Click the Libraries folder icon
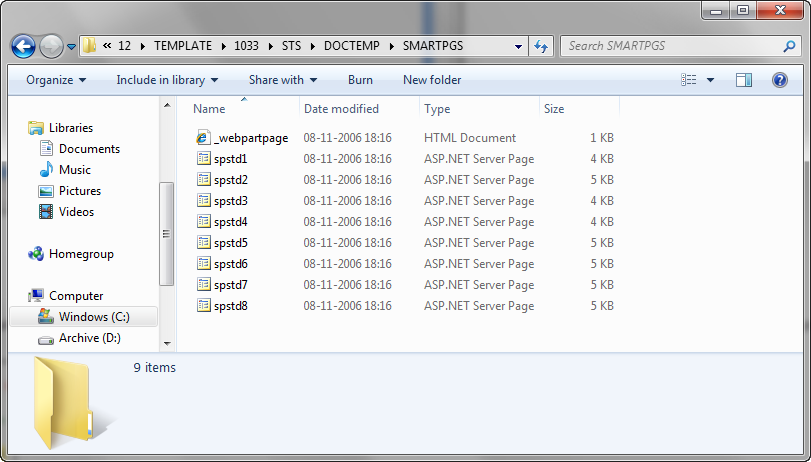The image size is (811, 462). tap(36, 128)
